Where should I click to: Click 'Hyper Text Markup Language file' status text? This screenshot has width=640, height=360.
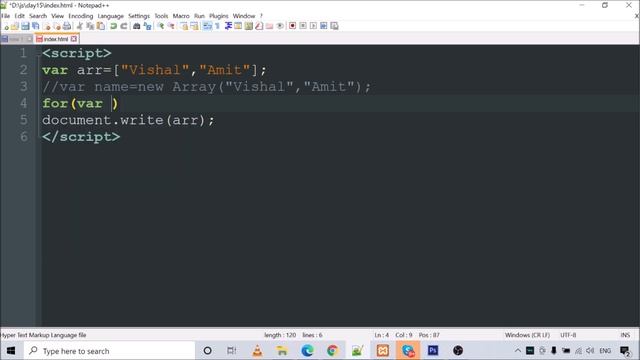[x=43, y=335]
